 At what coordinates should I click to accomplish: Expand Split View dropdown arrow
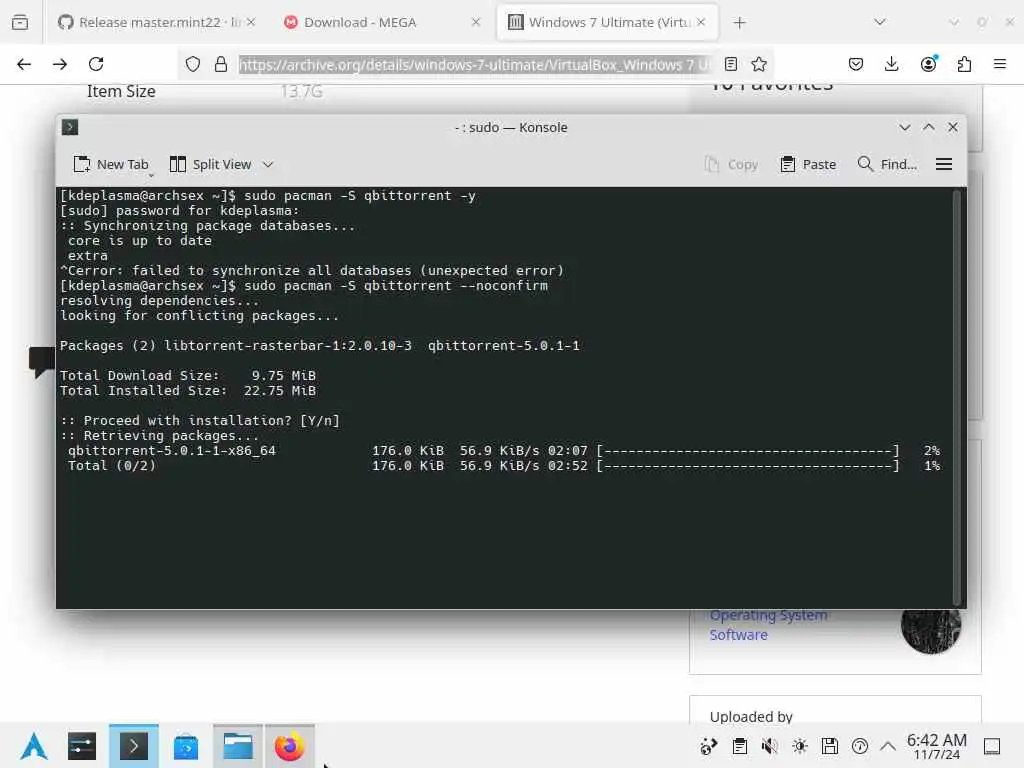pyautogui.click(x=268, y=165)
